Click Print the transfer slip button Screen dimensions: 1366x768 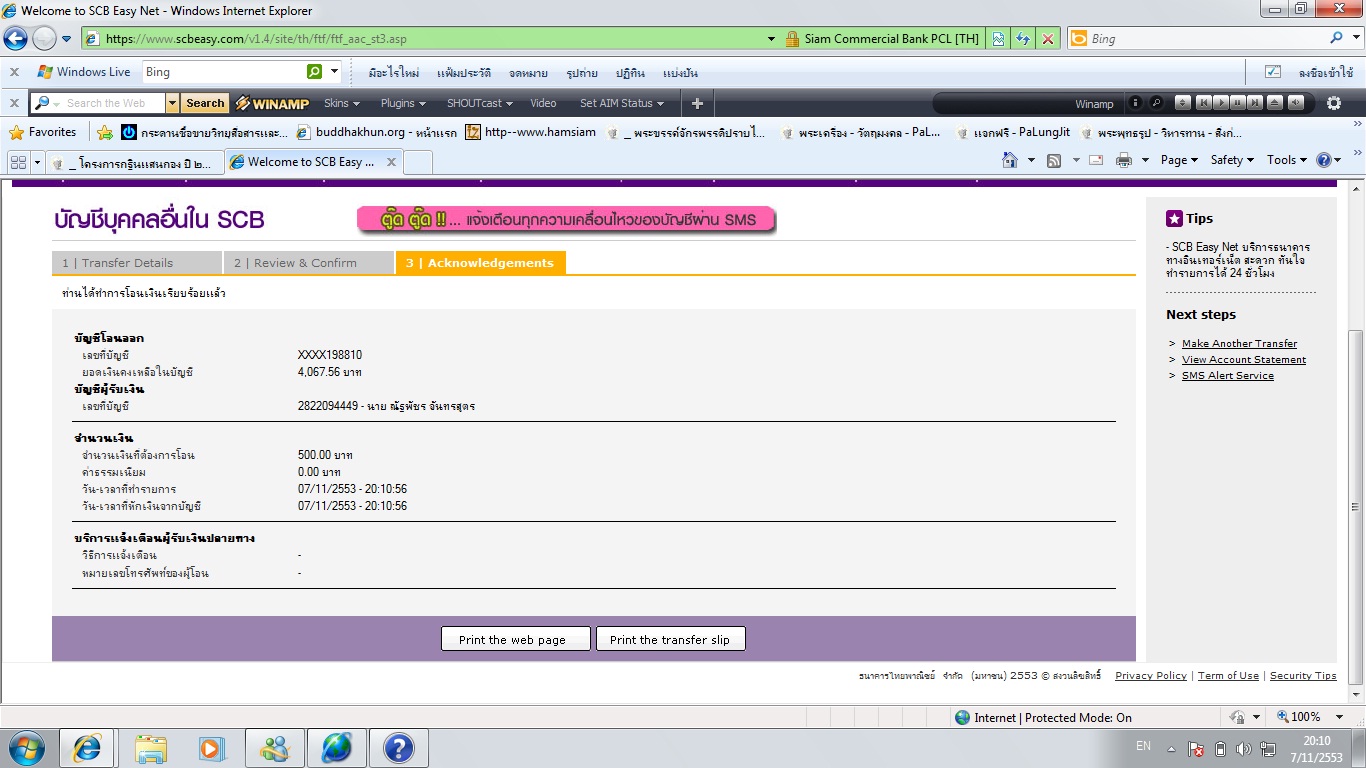tap(670, 639)
